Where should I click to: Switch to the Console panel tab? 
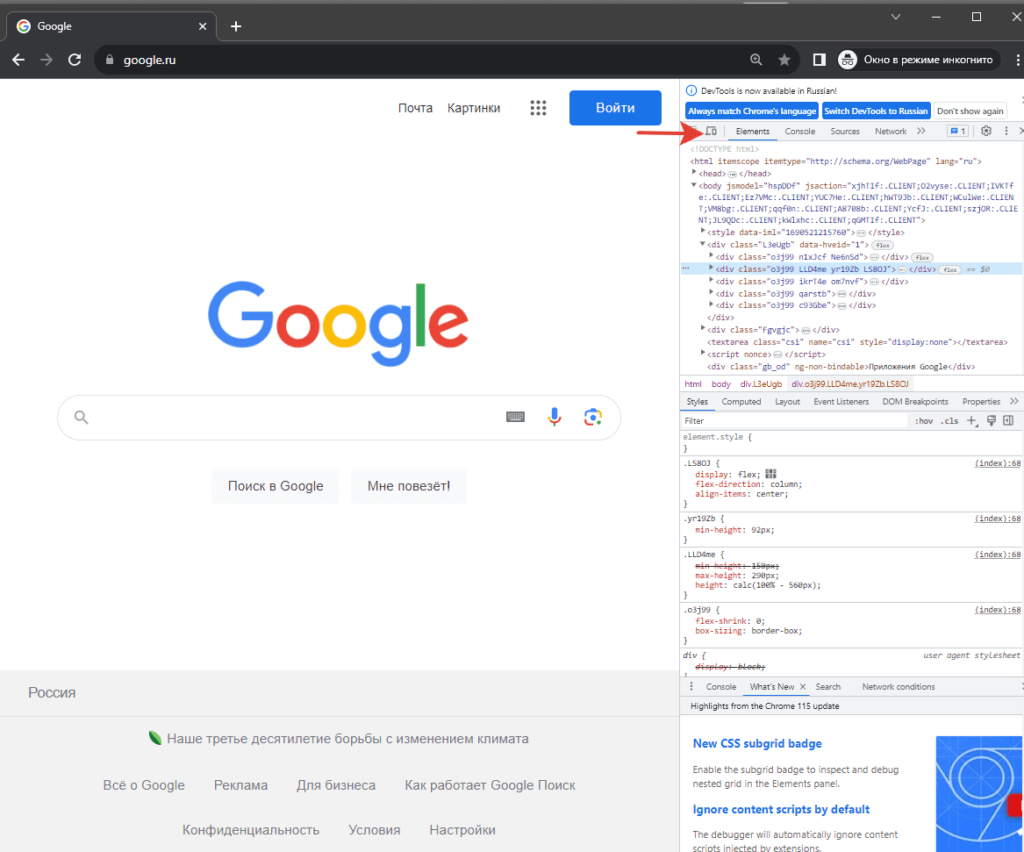(x=799, y=131)
